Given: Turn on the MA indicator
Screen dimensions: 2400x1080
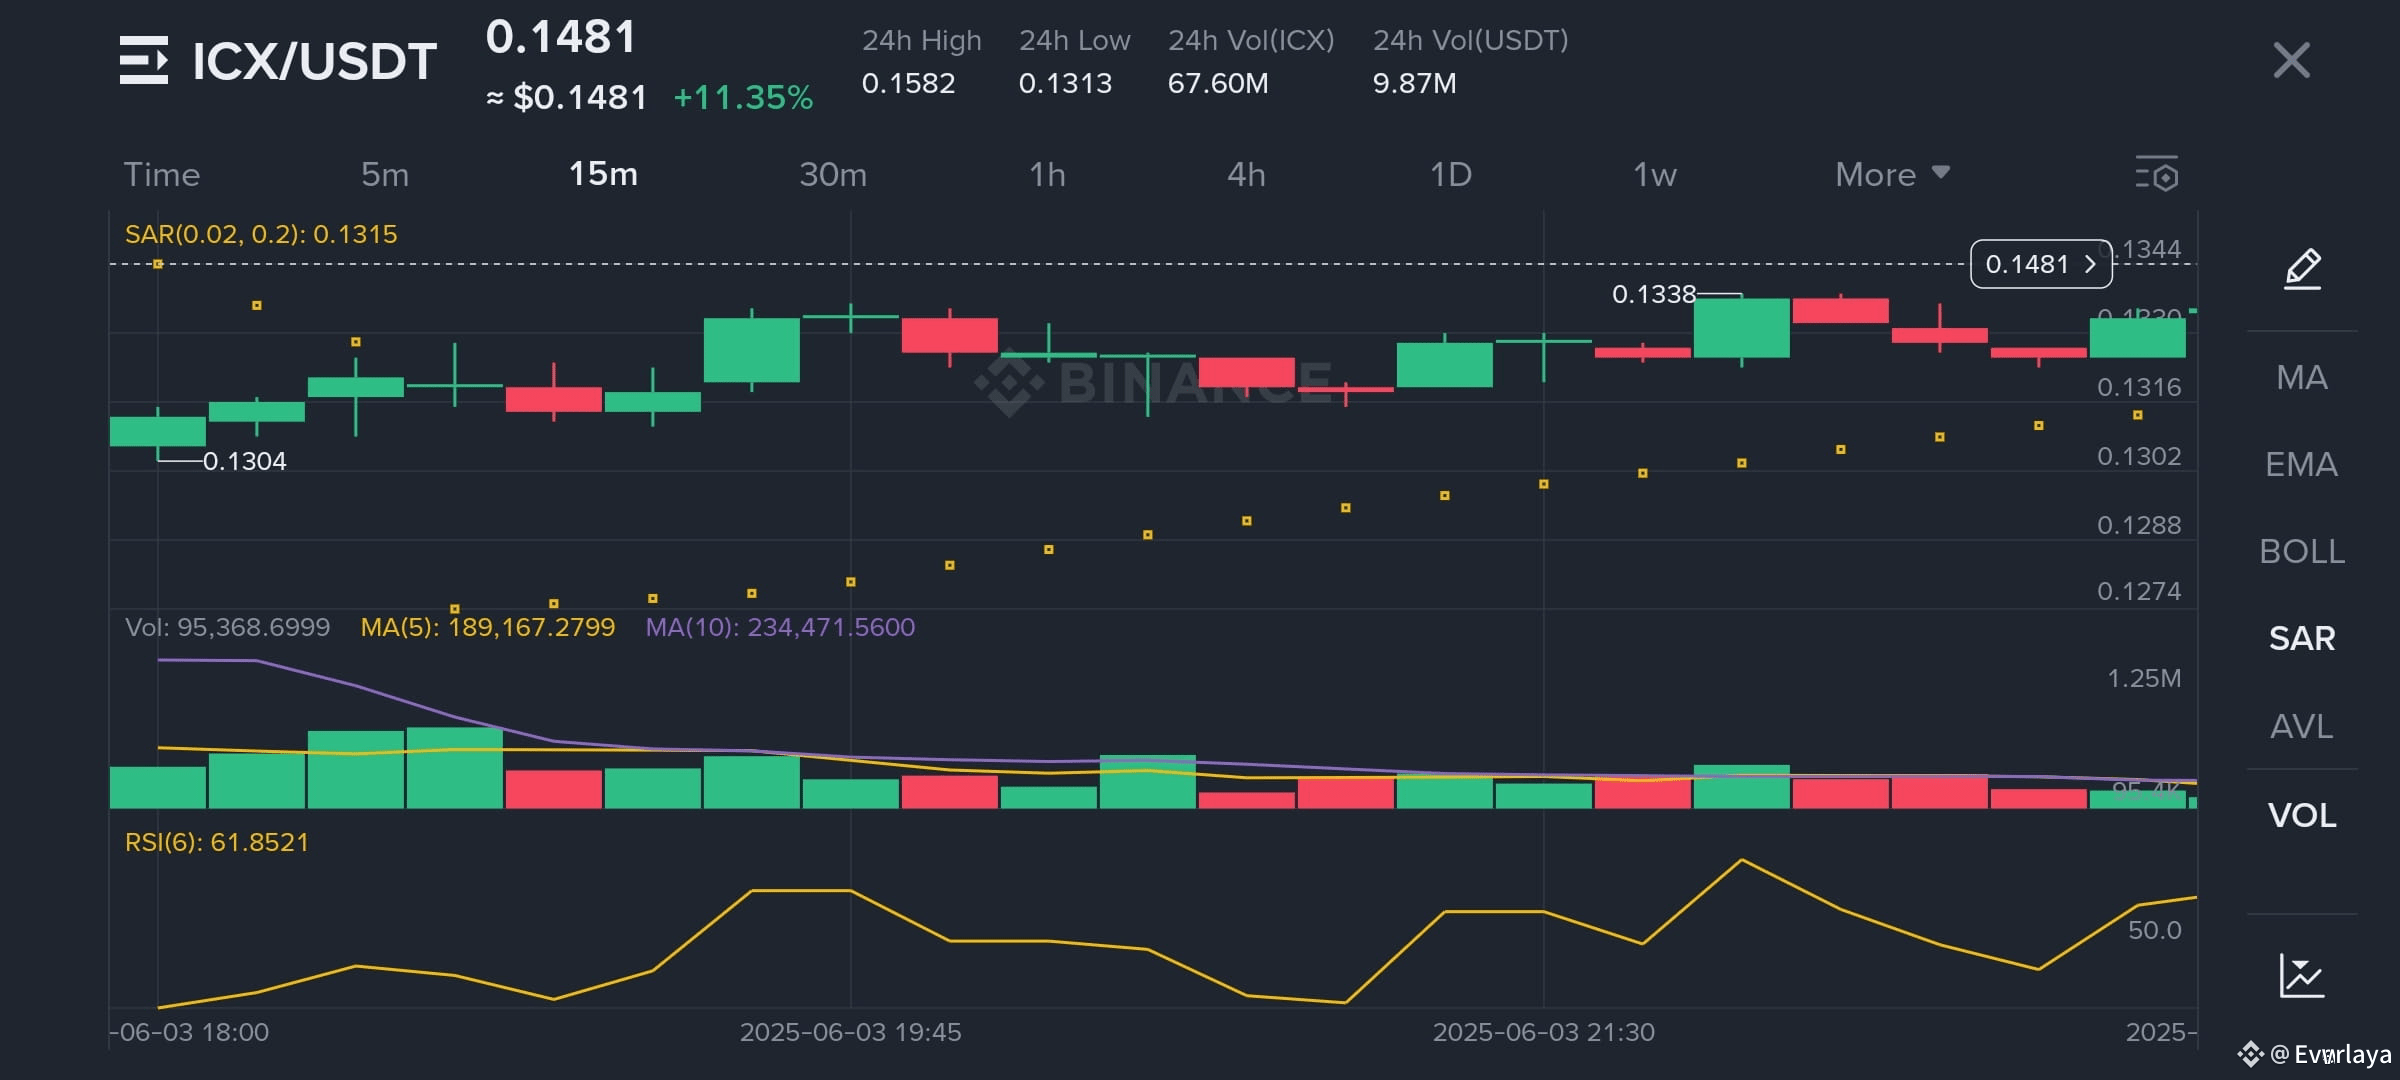Looking at the screenshot, I should coord(2301,377).
